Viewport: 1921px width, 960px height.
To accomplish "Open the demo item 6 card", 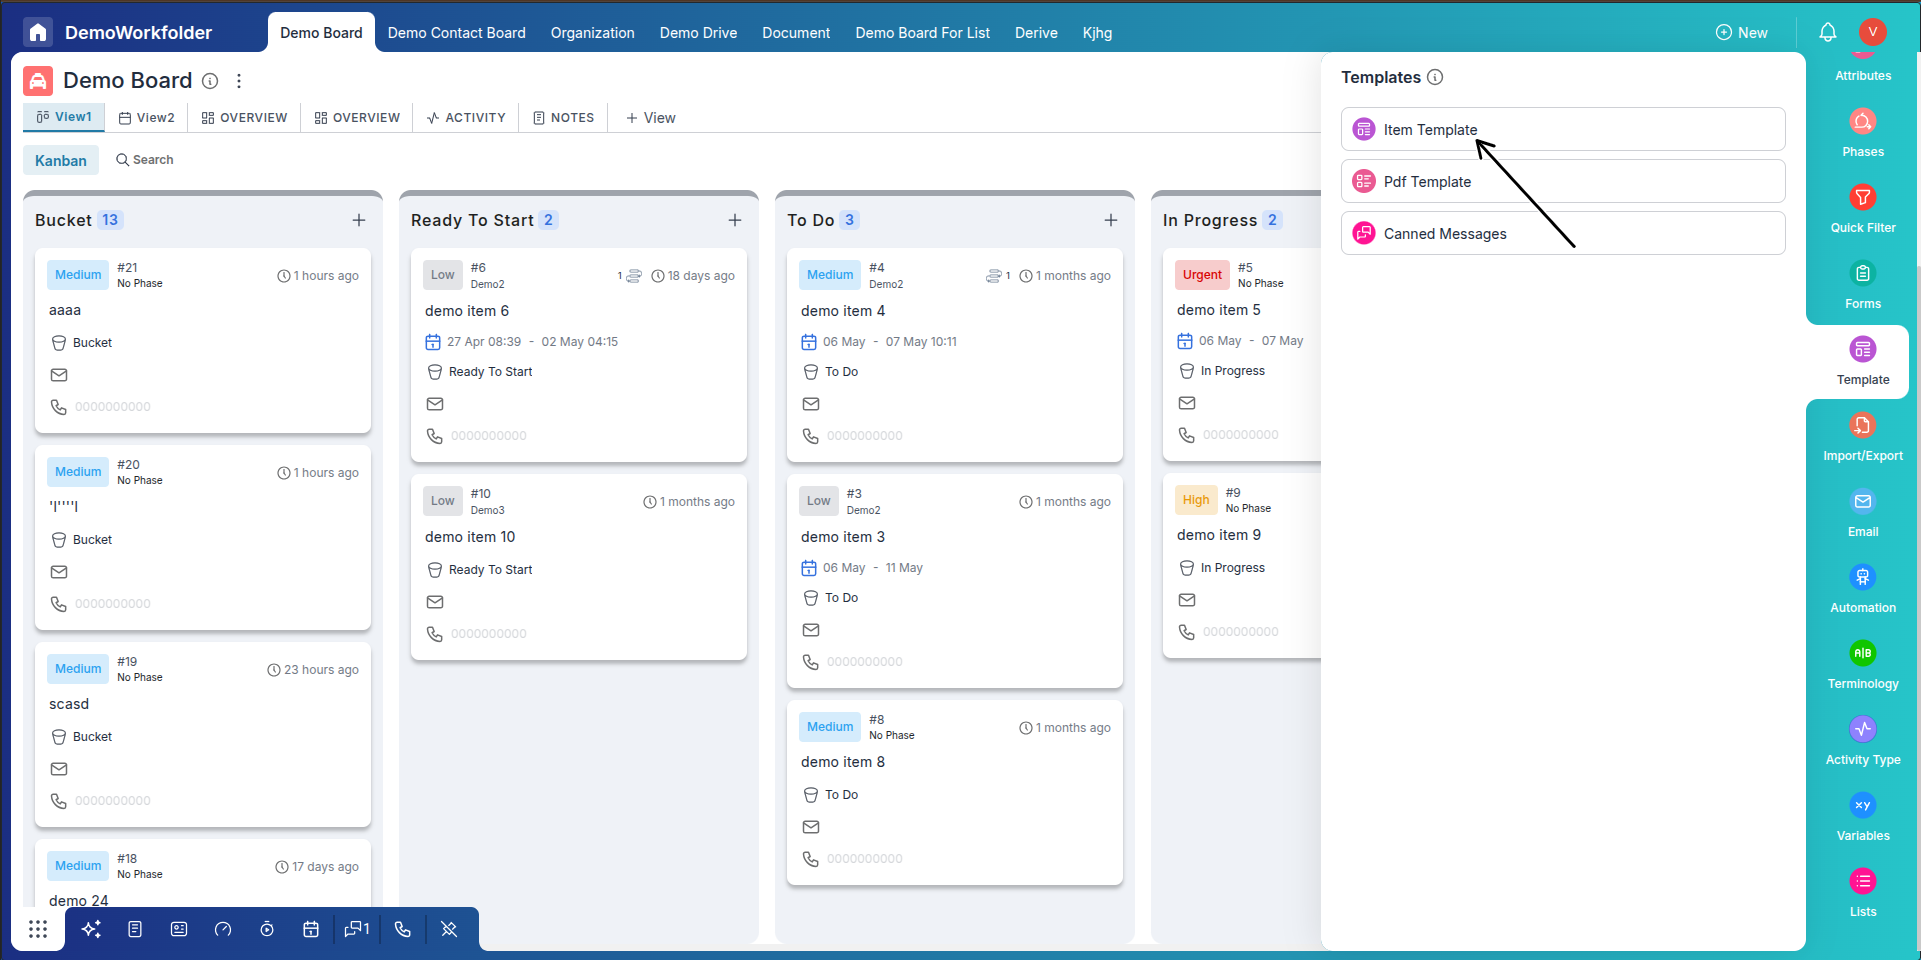I will pyautogui.click(x=579, y=355).
